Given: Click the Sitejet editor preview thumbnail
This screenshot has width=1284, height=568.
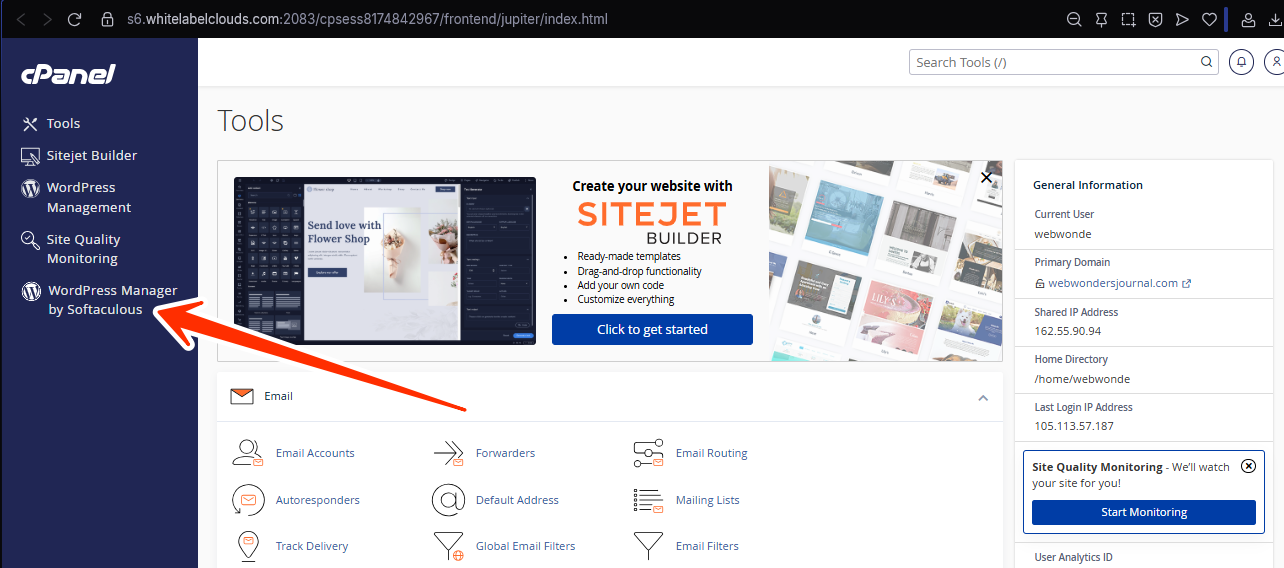Looking at the screenshot, I should click(x=385, y=261).
